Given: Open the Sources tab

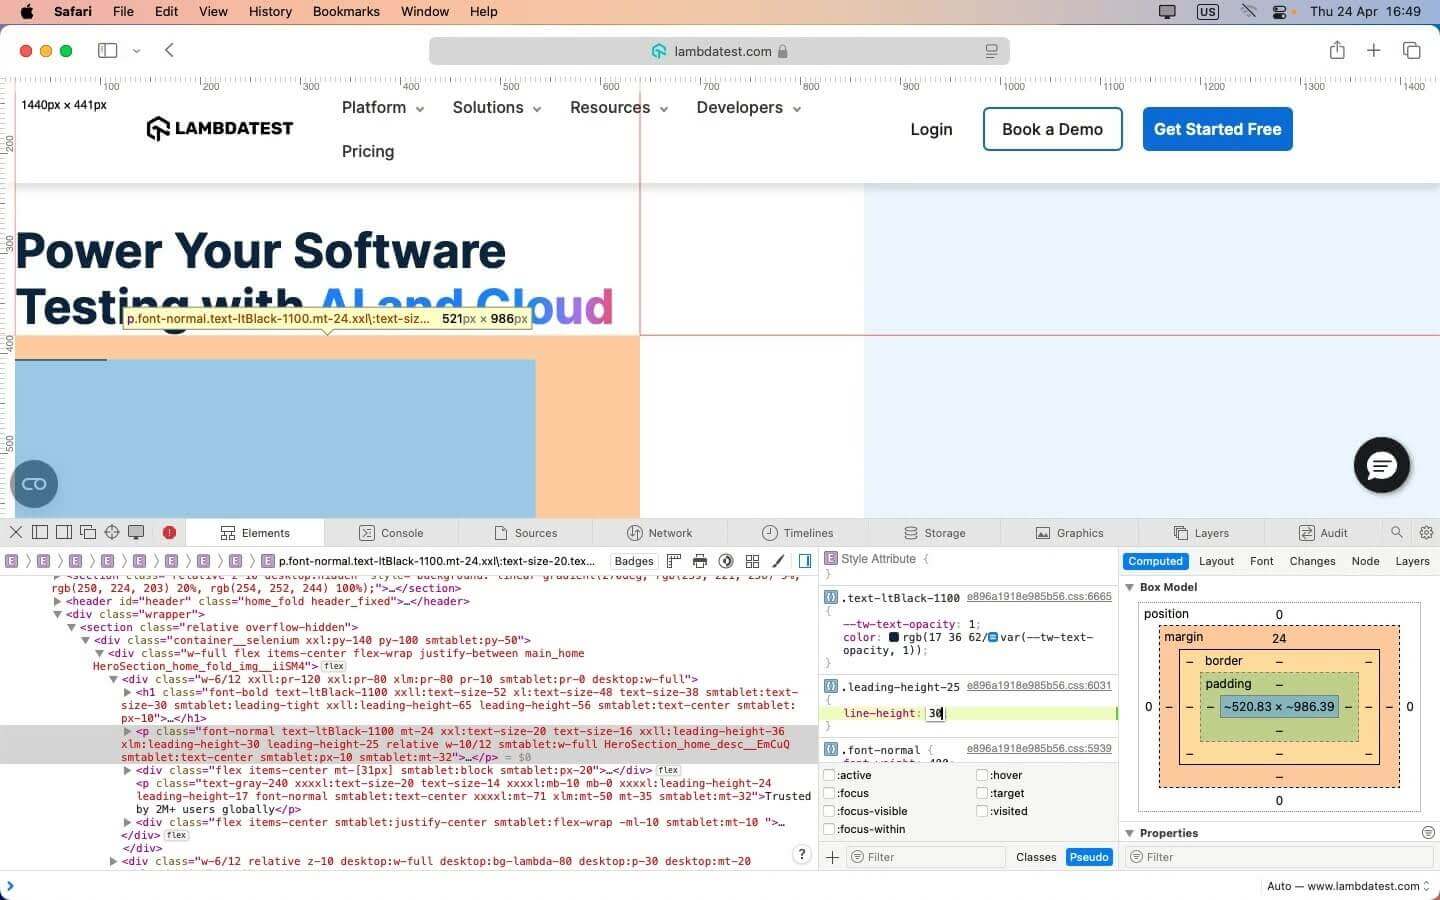Looking at the screenshot, I should (x=526, y=533).
